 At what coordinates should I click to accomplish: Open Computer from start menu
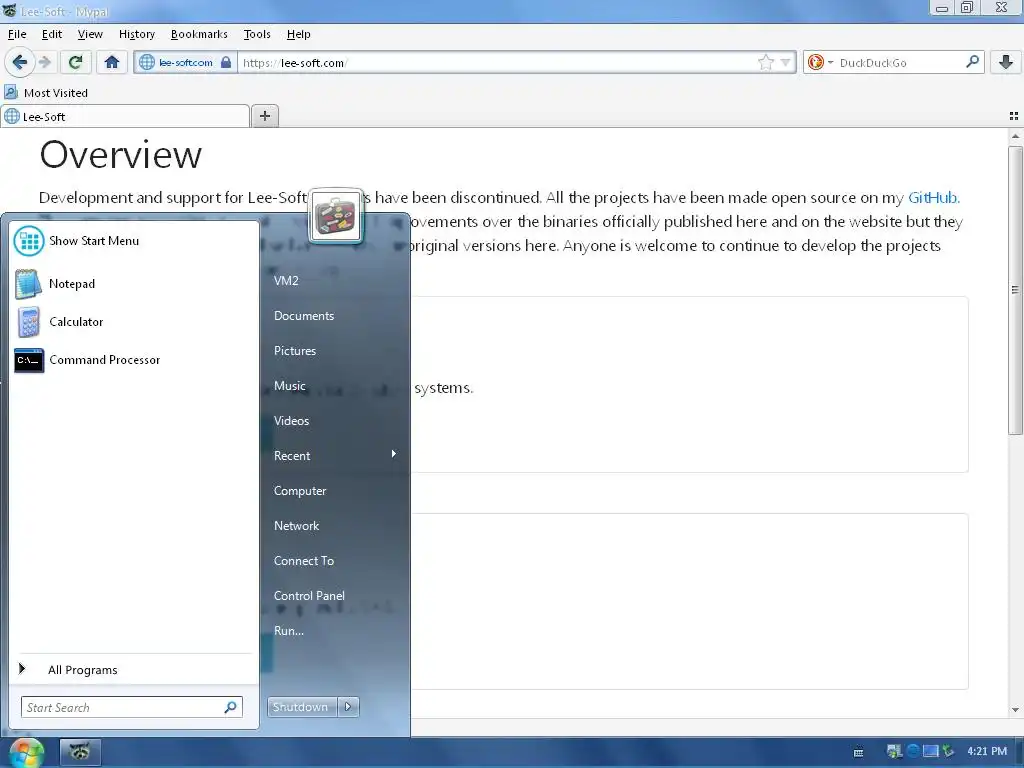[x=300, y=490]
